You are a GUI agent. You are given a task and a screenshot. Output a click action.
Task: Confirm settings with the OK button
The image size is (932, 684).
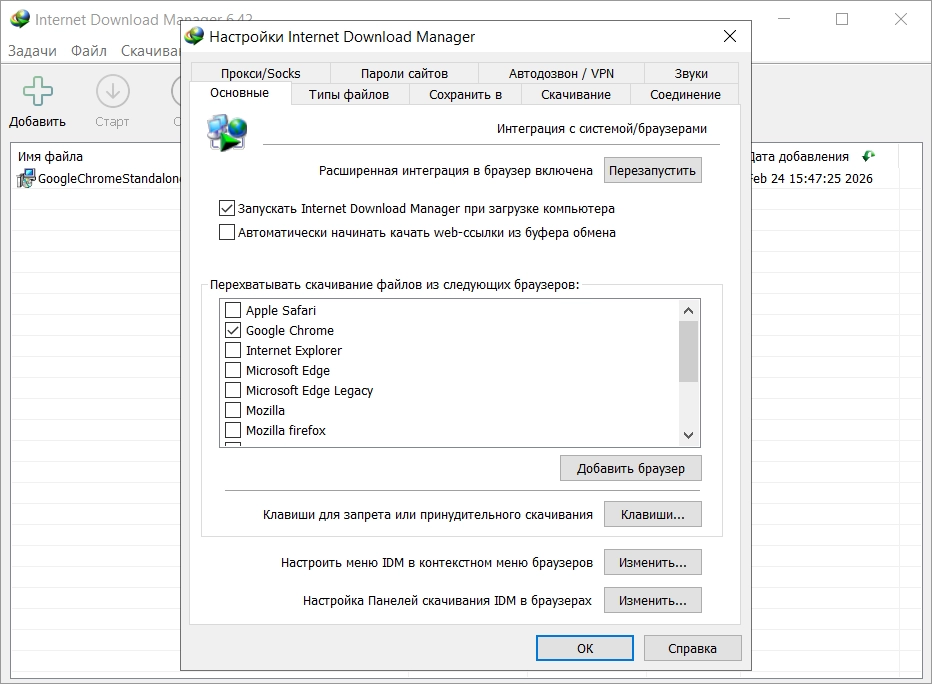585,648
